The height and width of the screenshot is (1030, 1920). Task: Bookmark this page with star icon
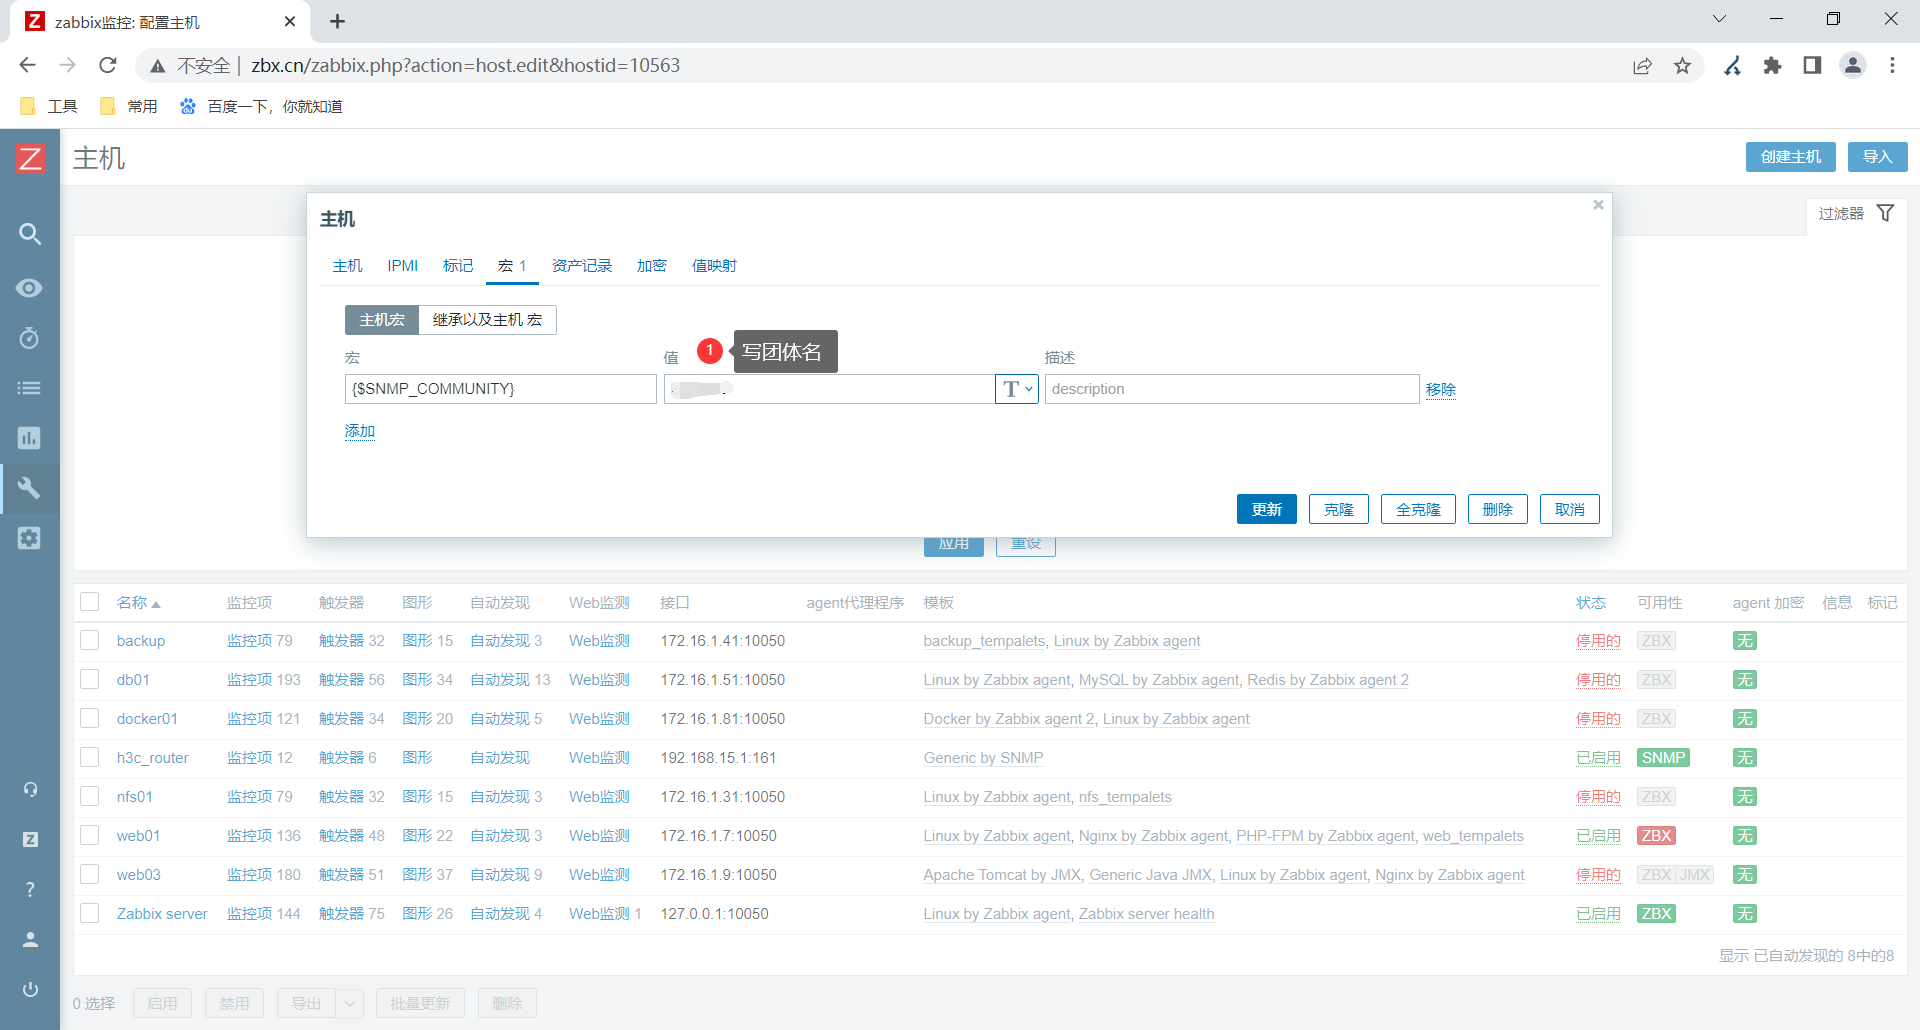click(x=1683, y=65)
